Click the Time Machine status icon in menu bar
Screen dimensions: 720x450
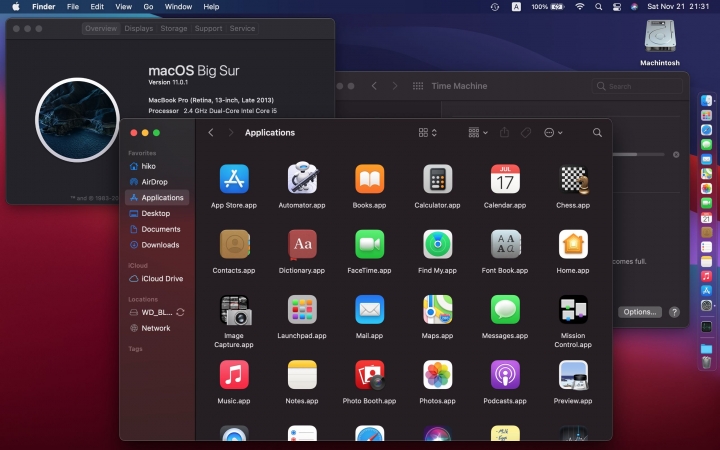495,7
